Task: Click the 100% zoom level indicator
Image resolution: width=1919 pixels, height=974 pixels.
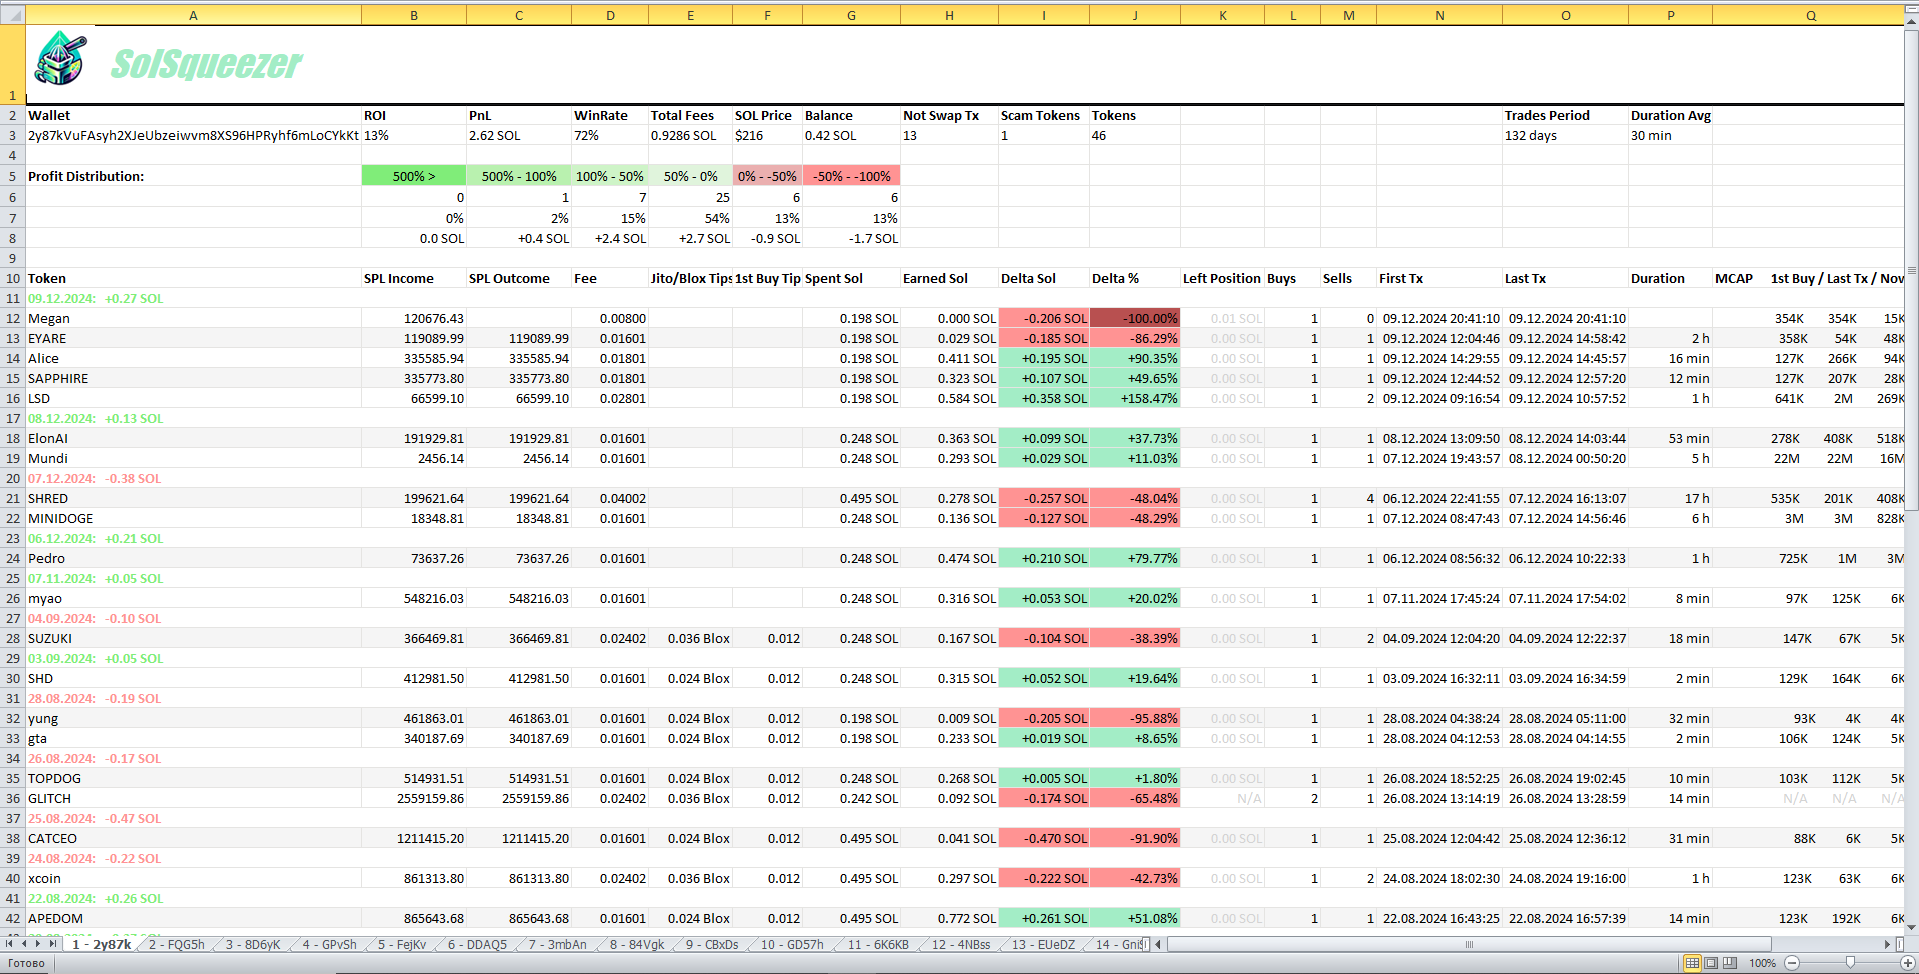Action: click(x=1763, y=963)
